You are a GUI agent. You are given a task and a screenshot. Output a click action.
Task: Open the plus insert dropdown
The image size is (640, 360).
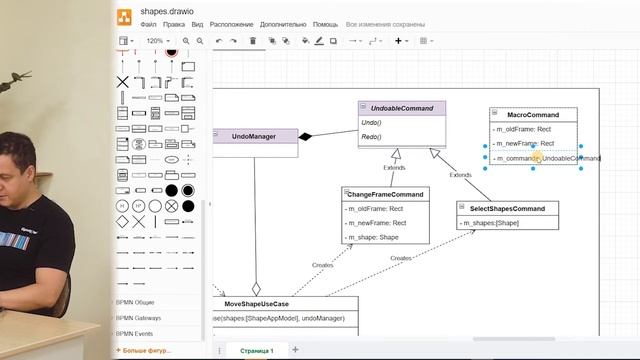click(x=401, y=41)
